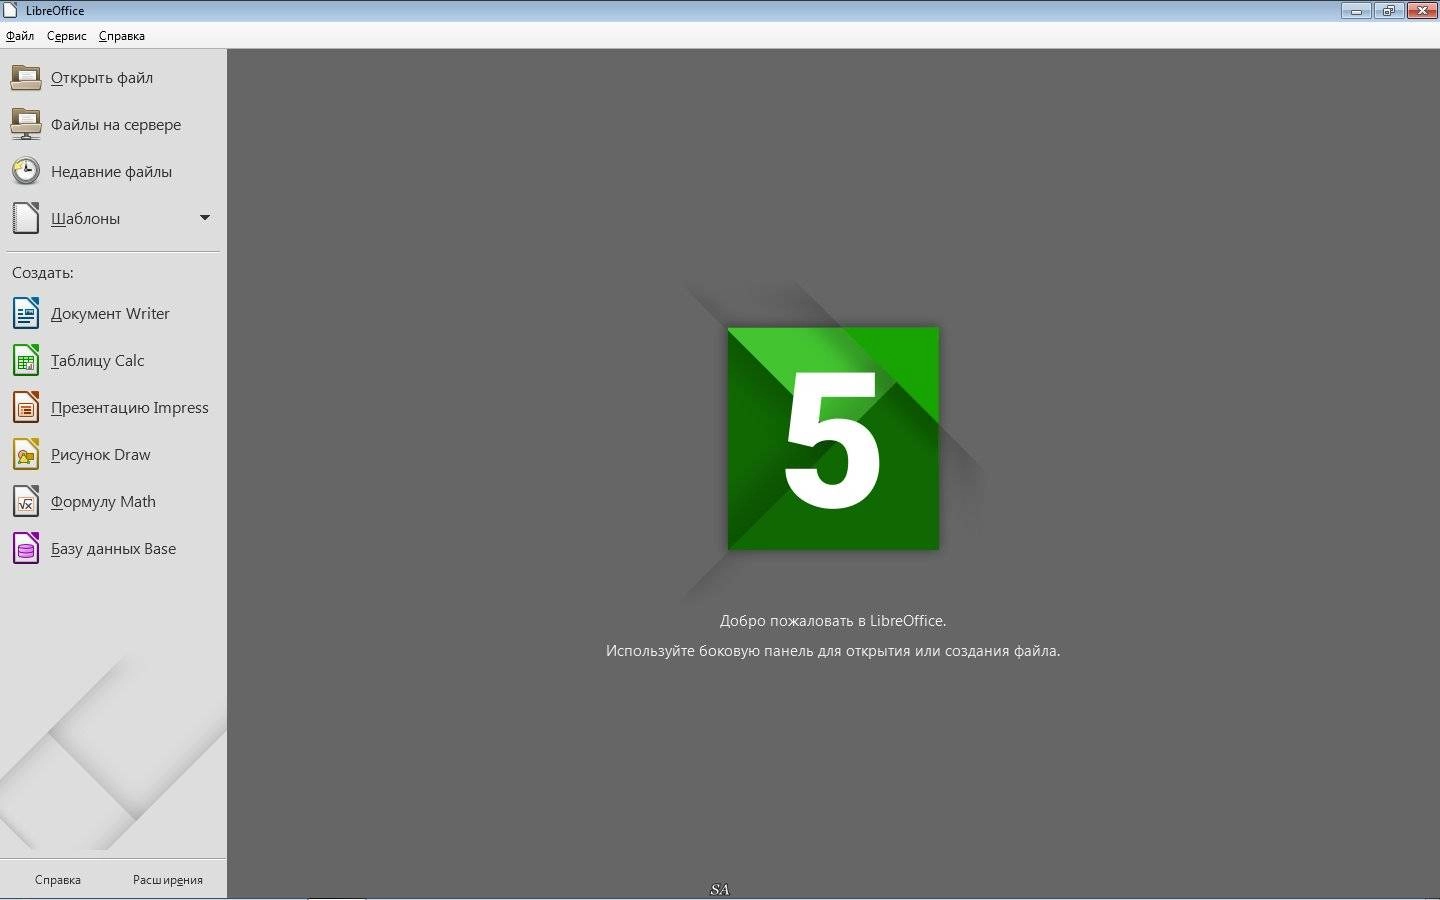Click the Base database icon
The height and width of the screenshot is (900, 1440).
pyautogui.click(x=26, y=548)
